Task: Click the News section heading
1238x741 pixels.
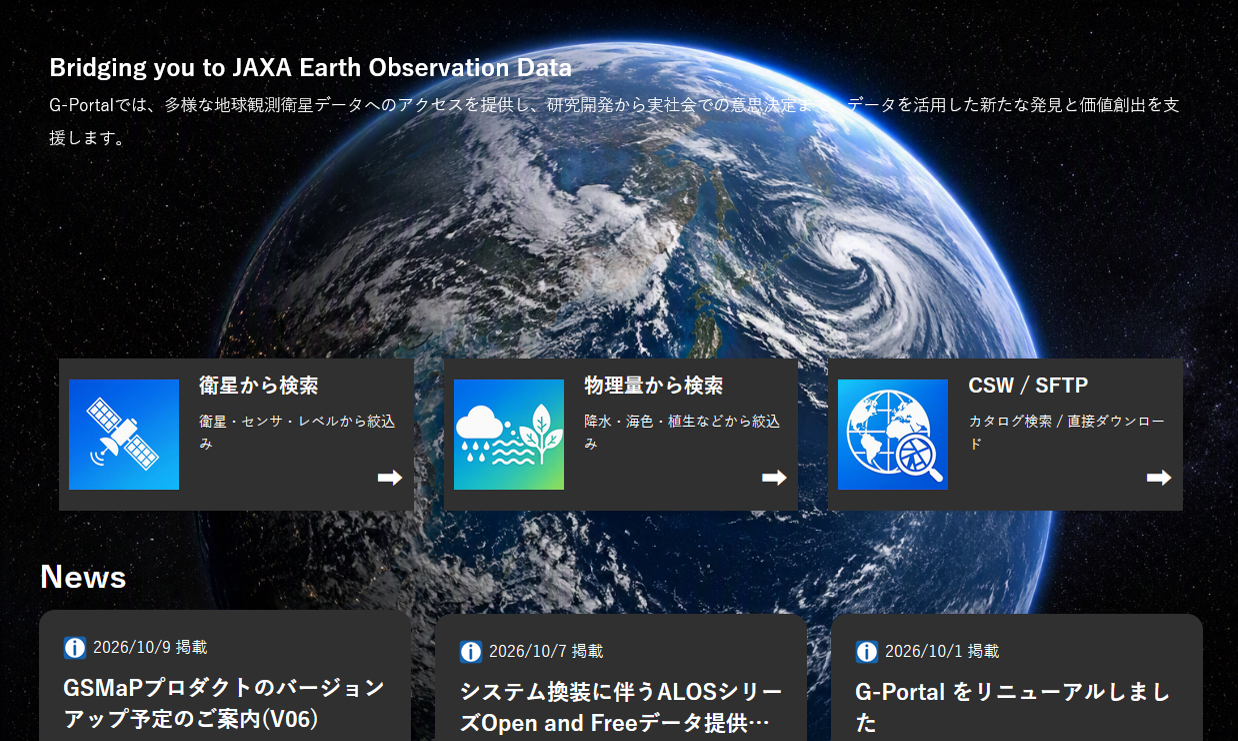Action: pyautogui.click(x=83, y=577)
